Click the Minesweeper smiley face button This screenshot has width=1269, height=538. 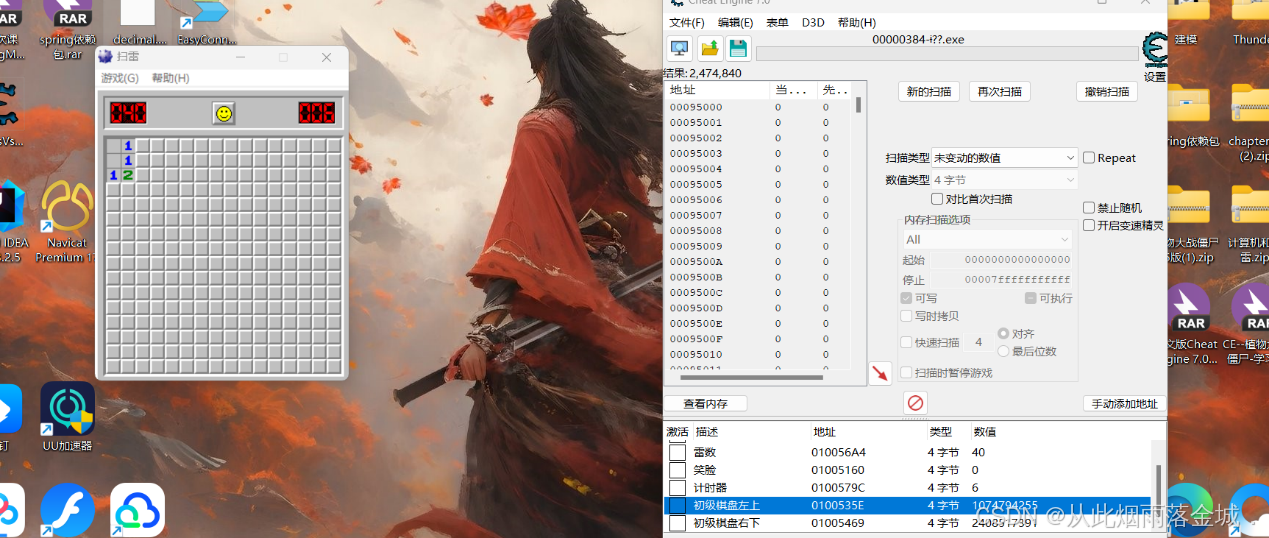pyautogui.click(x=224, y=113)
